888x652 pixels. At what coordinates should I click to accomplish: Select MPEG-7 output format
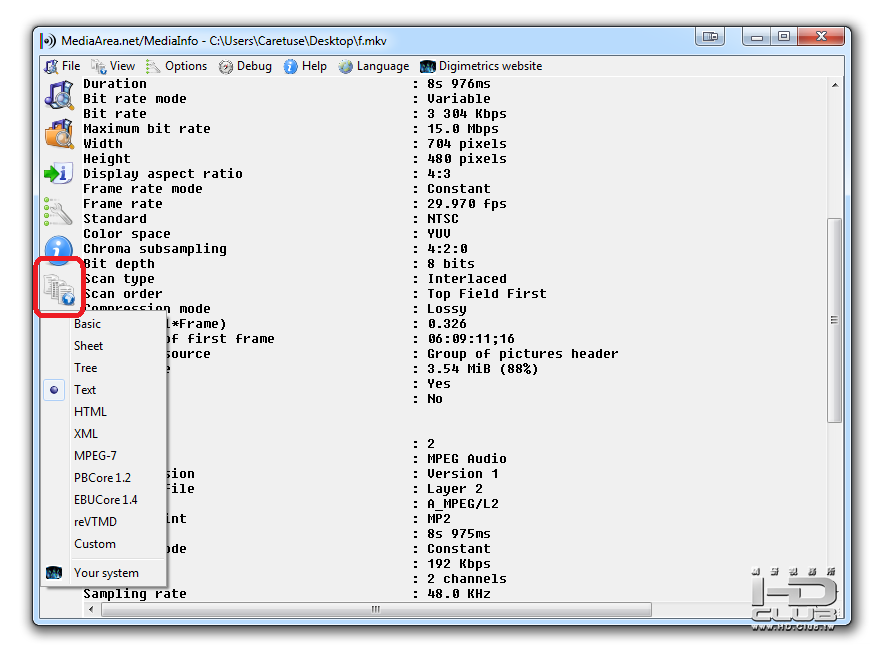point(105,456)
